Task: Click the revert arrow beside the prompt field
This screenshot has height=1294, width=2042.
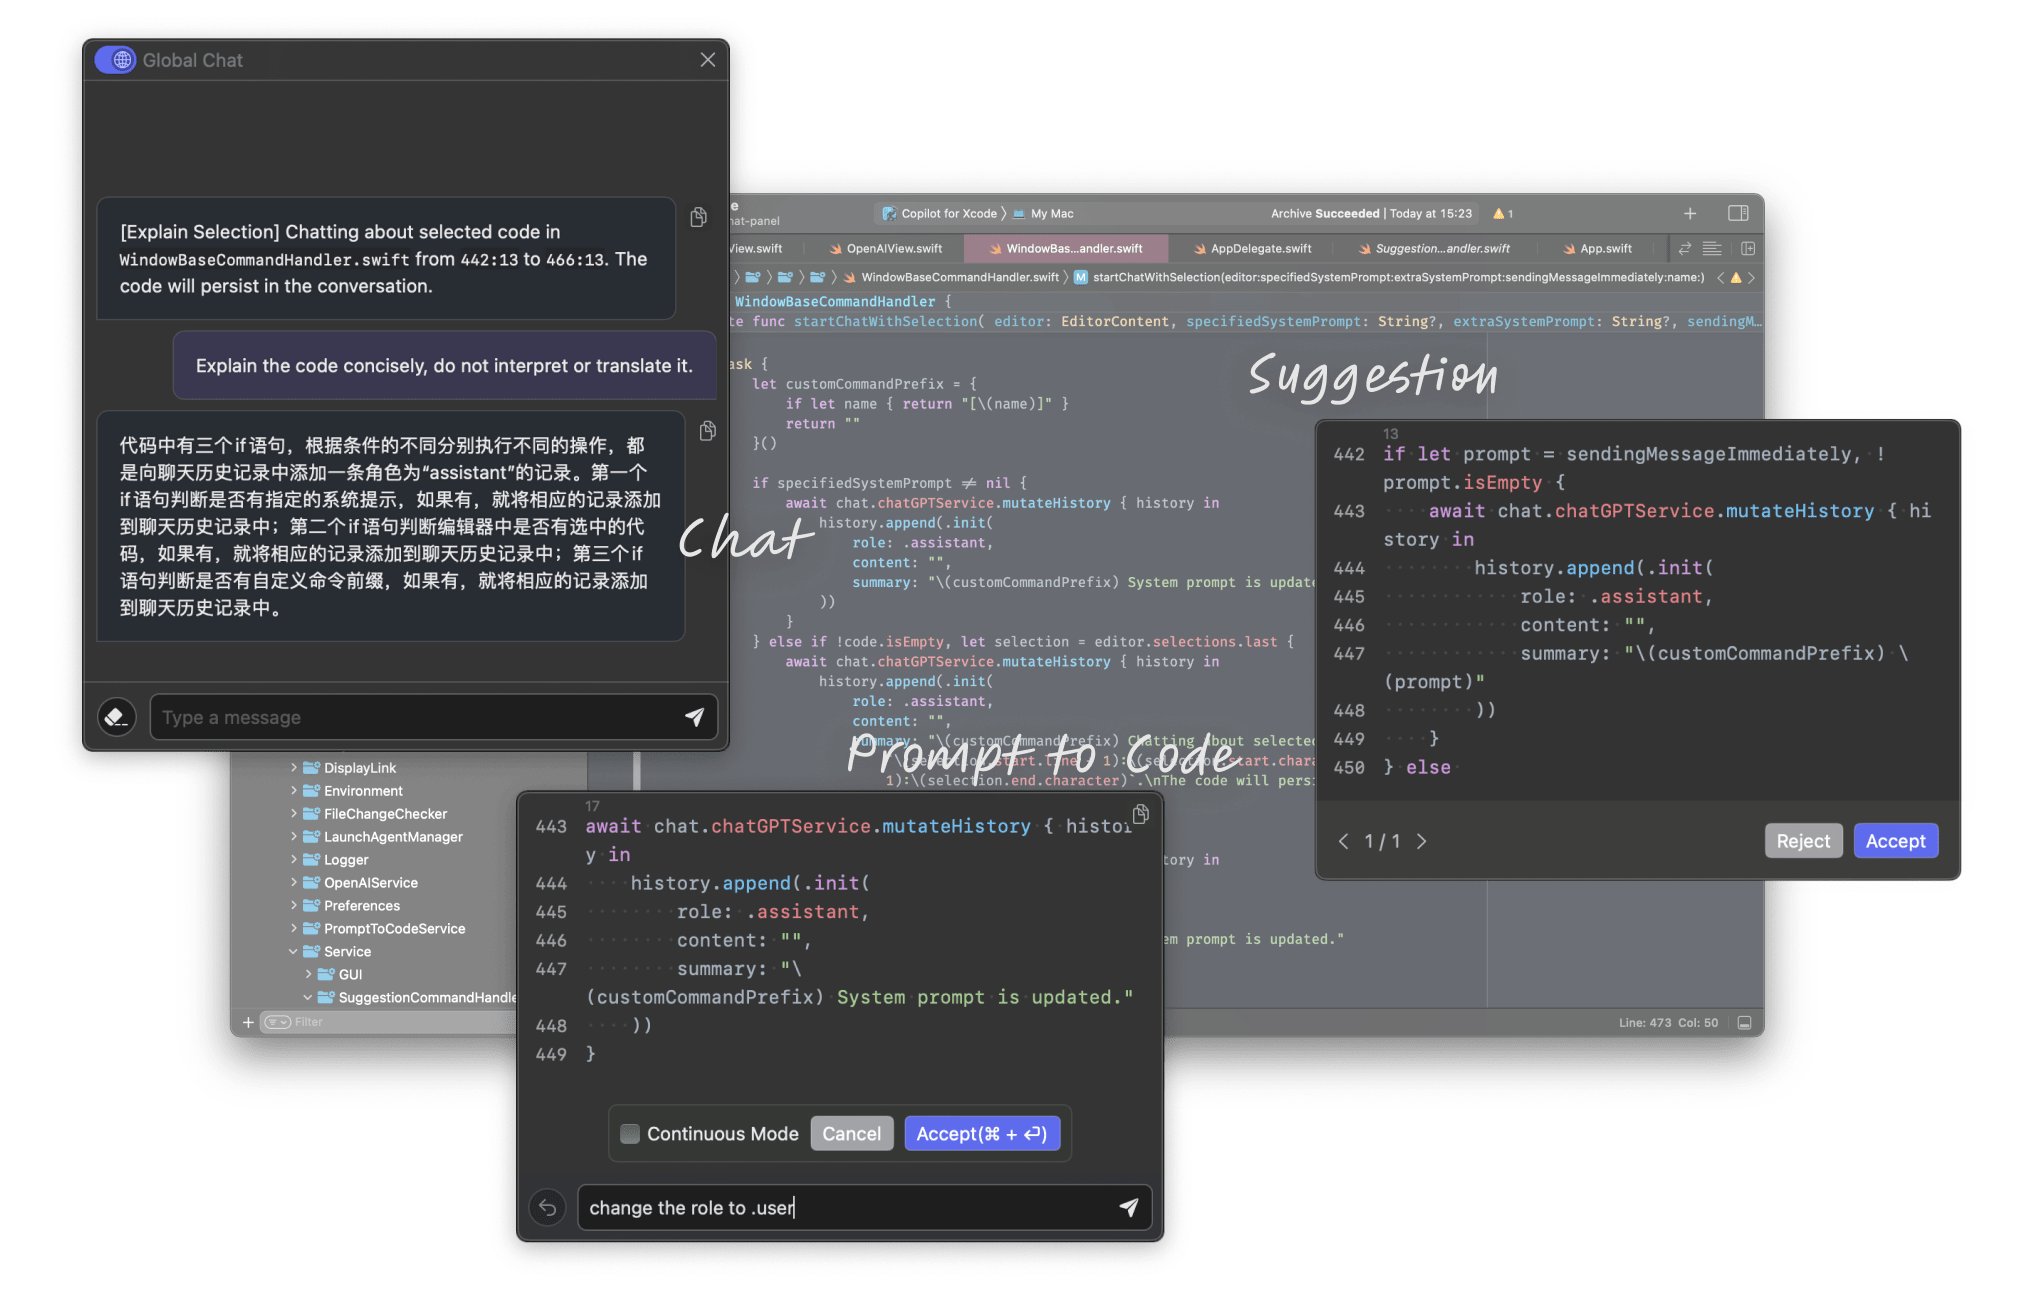Action: (547, 1207)
